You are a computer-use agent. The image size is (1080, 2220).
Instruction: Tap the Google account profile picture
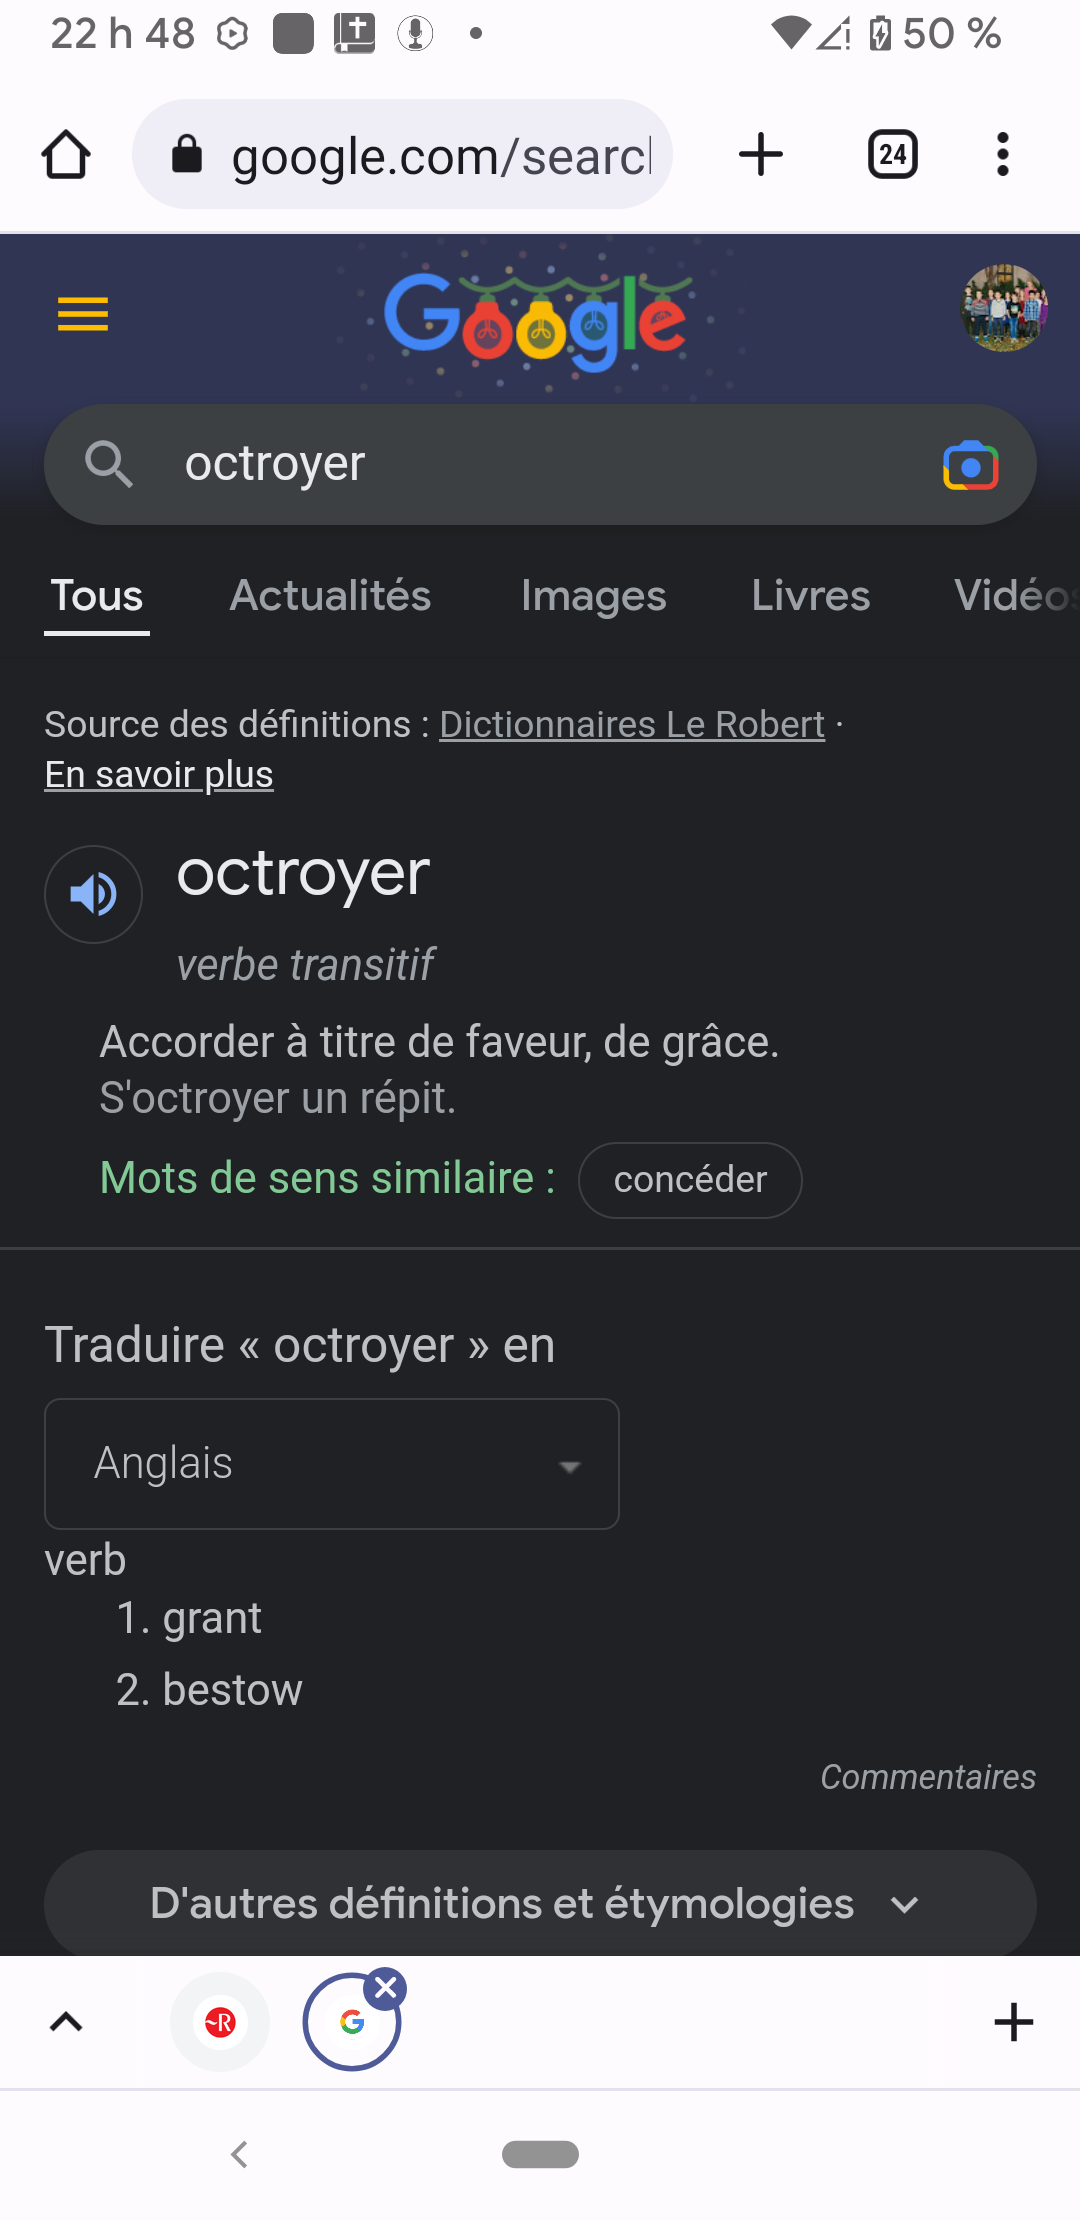(1003, 308)
